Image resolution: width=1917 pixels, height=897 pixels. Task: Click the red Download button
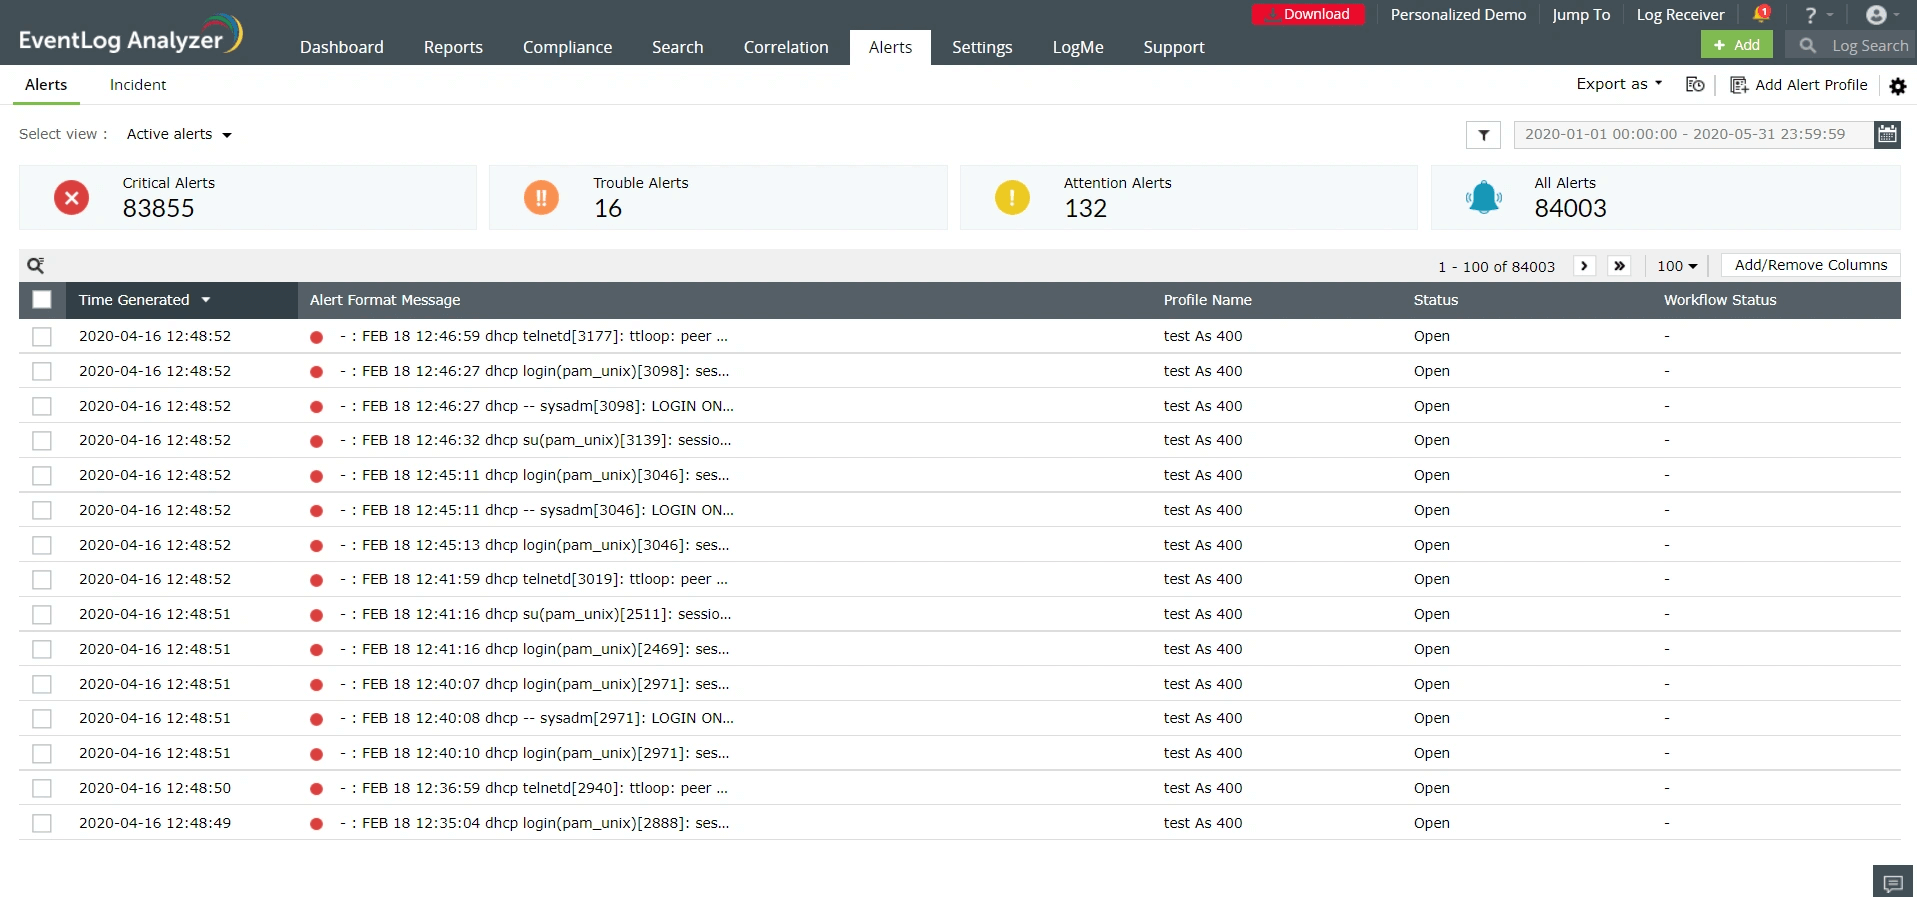(1308, 14)
